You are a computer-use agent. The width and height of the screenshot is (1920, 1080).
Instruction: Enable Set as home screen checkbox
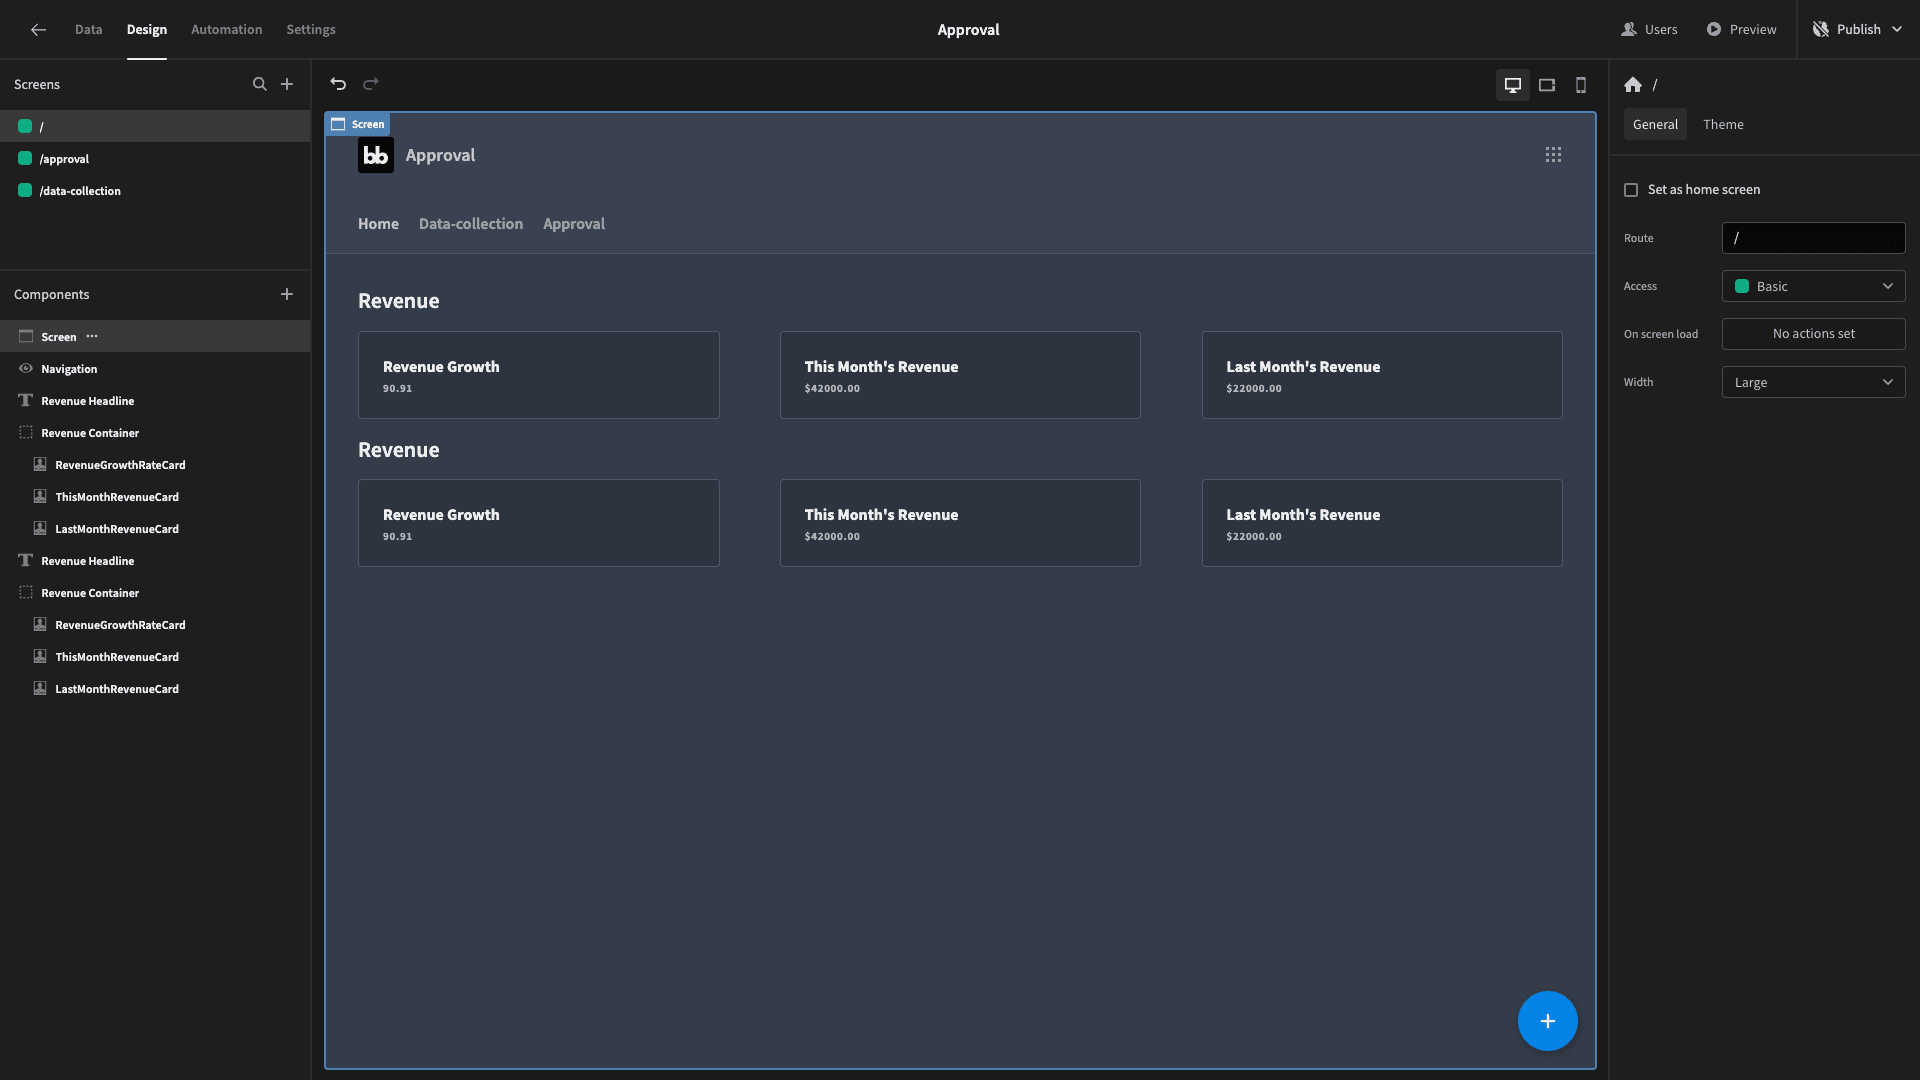tap(1631, 190)
